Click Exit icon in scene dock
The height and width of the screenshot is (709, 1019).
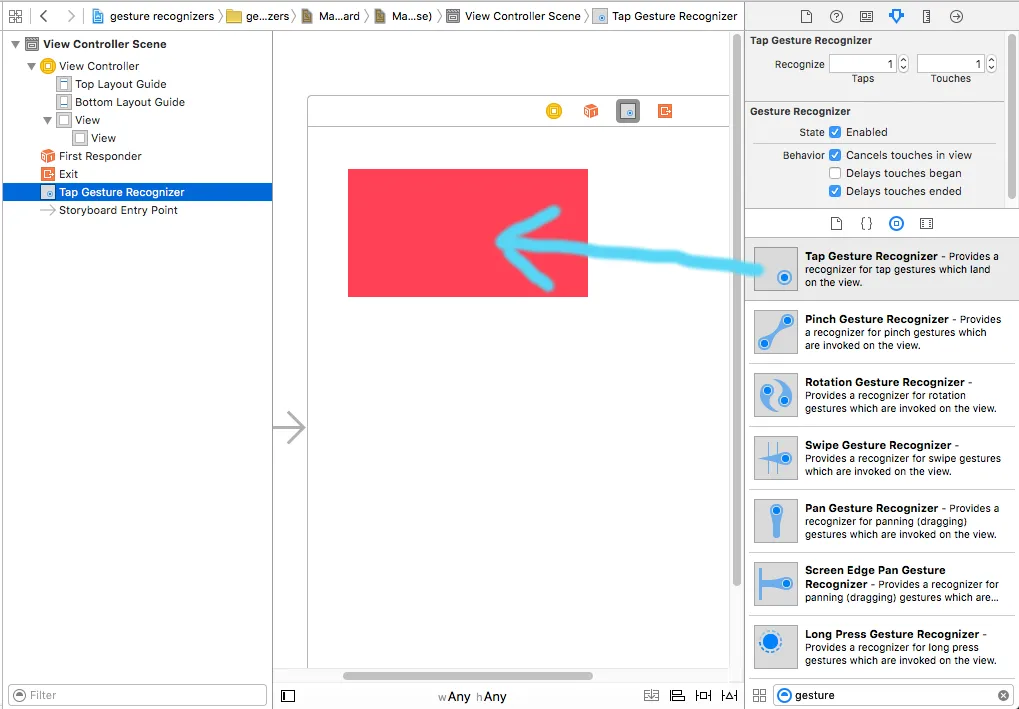(x=665, y=111)
